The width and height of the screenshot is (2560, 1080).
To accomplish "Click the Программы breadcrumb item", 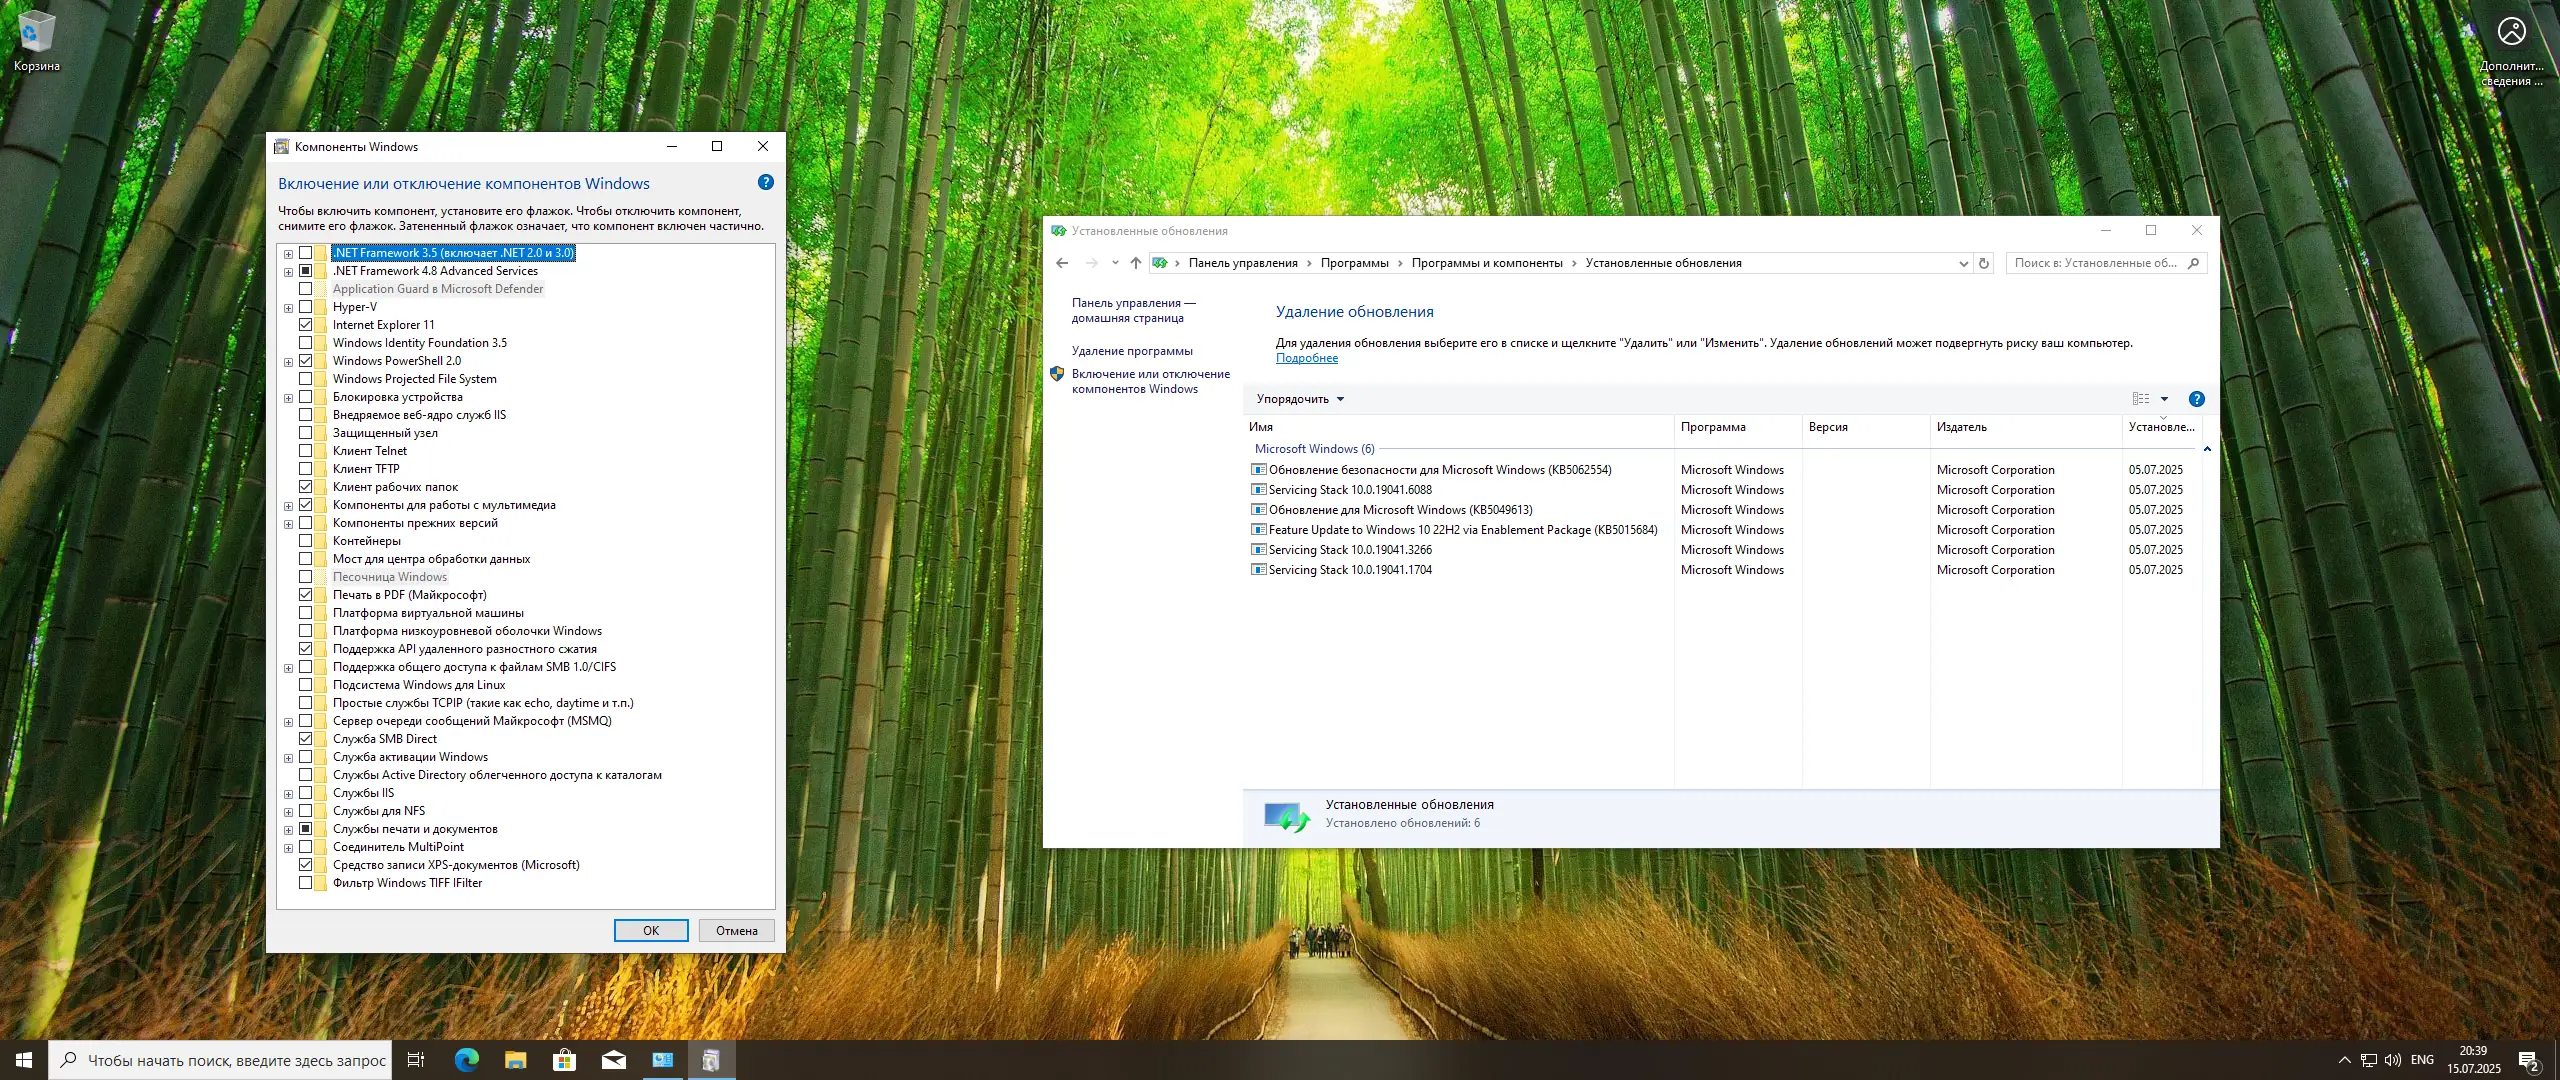I will pos(1354,263).
